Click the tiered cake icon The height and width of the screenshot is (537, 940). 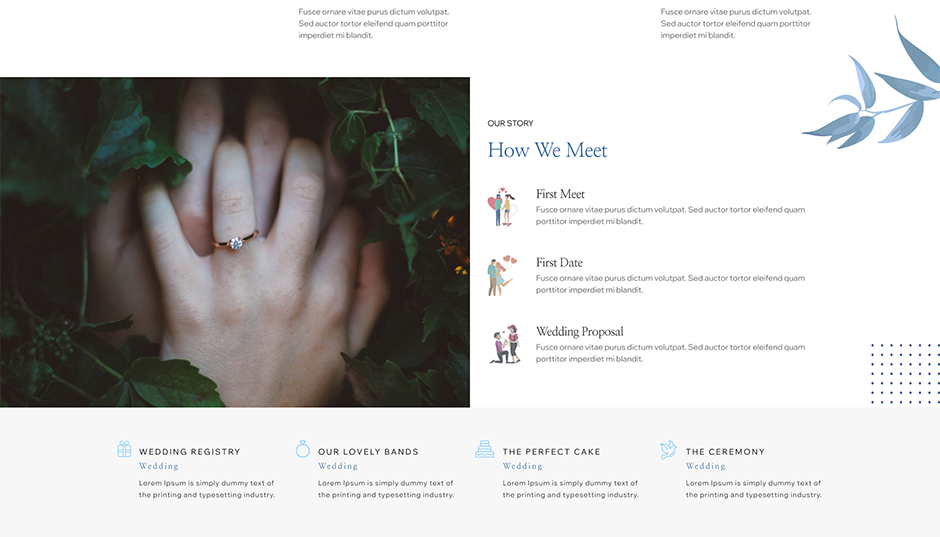pos(484,449)
